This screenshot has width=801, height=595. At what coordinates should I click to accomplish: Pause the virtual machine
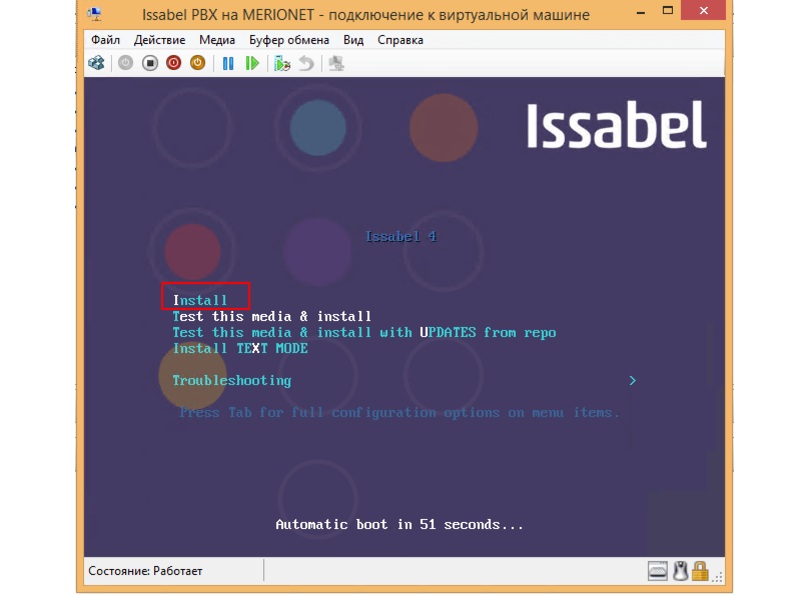pyautogui.click(x=228, y=63)
